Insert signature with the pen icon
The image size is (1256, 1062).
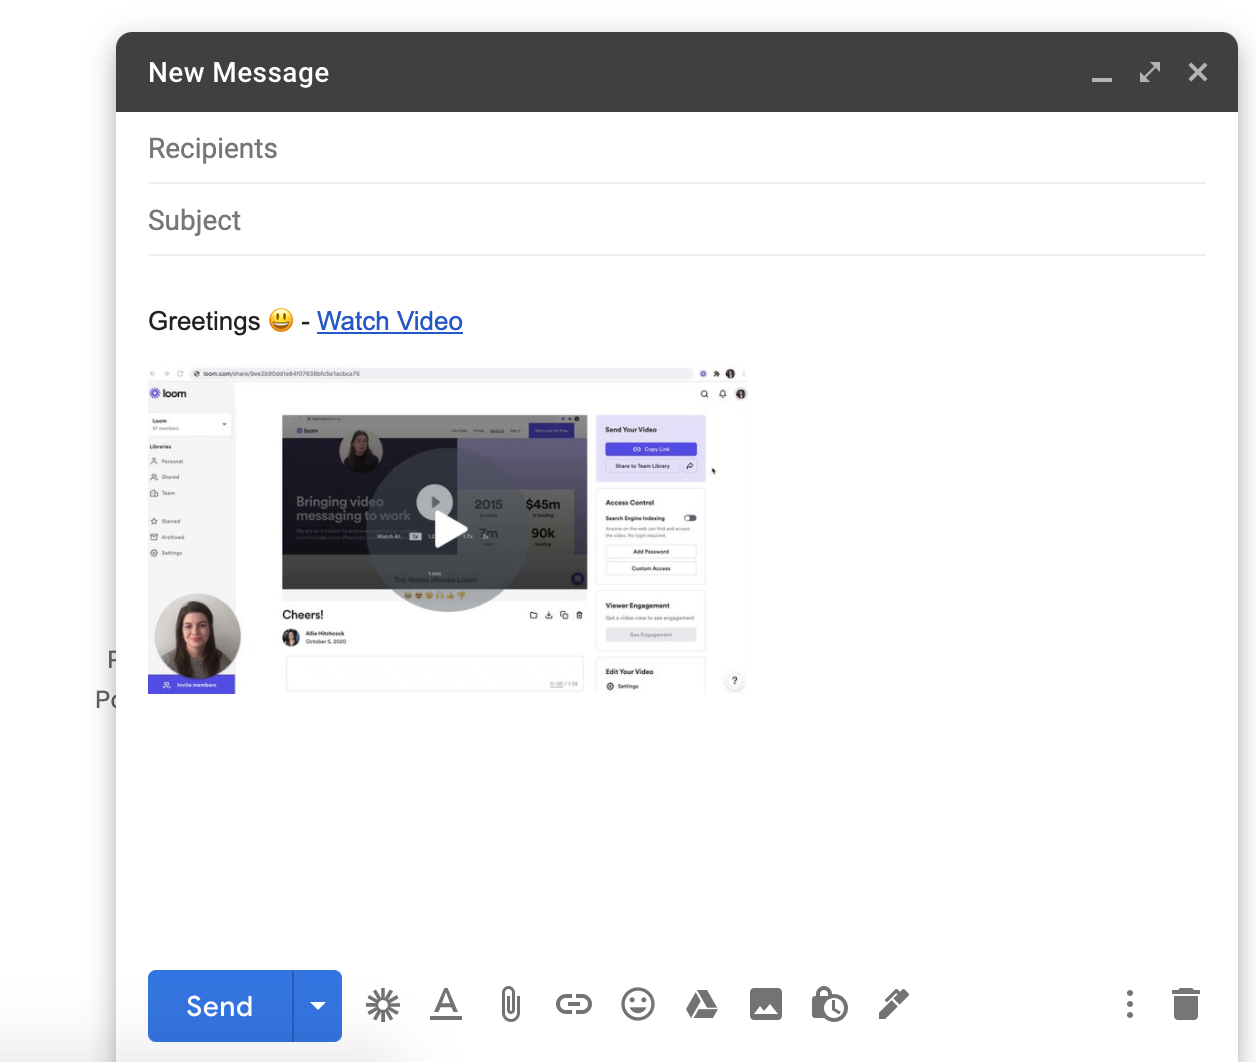pos(893,1004)
